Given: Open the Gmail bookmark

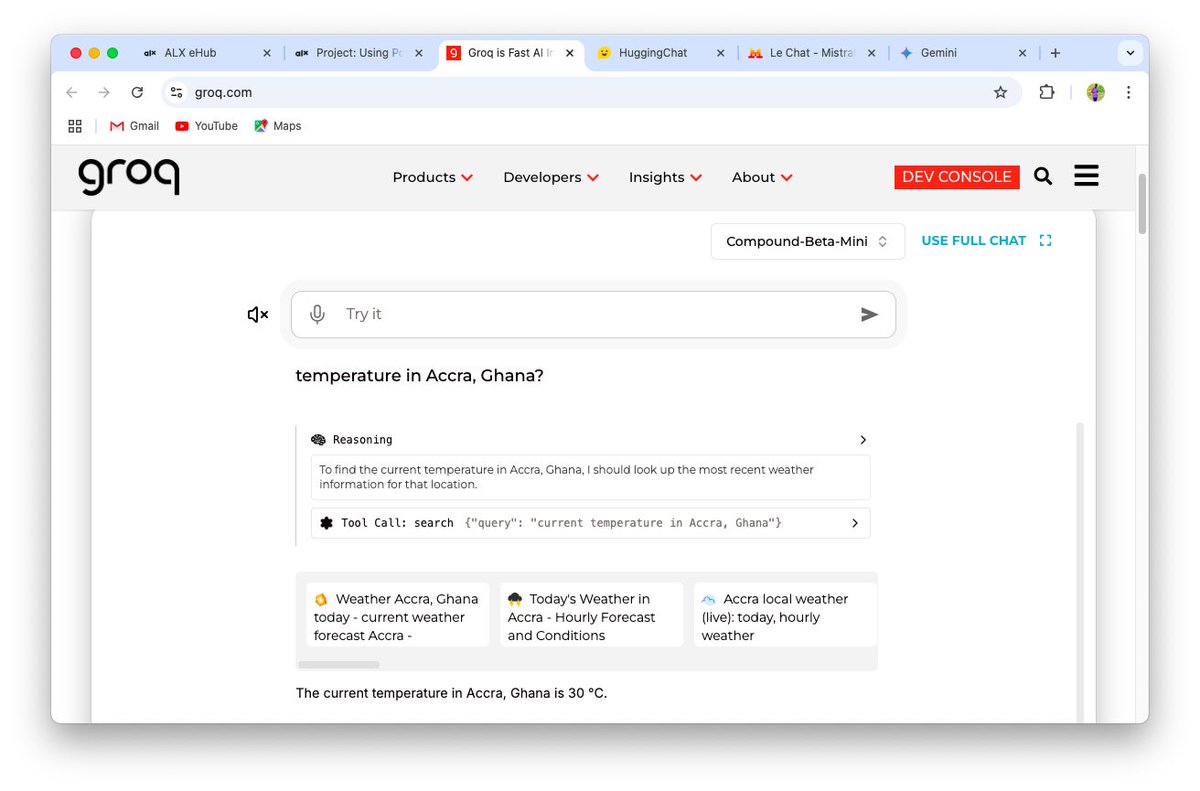Looking at the screenshot, I should 134,126.
